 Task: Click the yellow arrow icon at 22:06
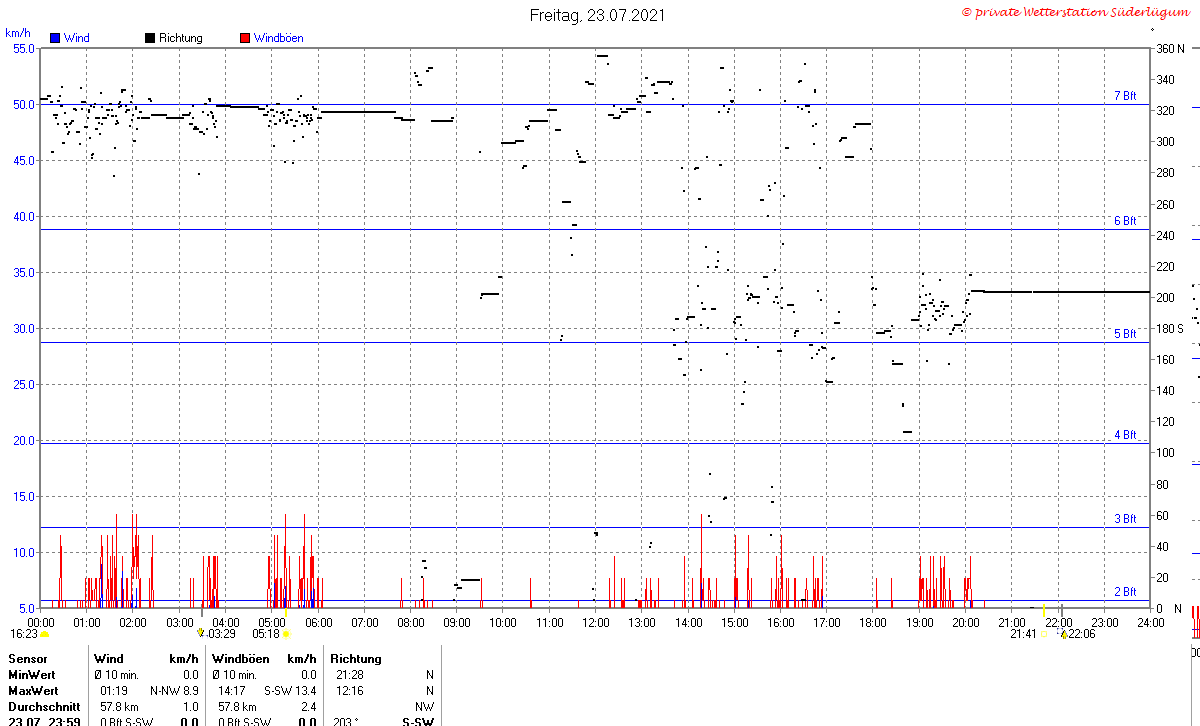click(x=1064, y=634)
